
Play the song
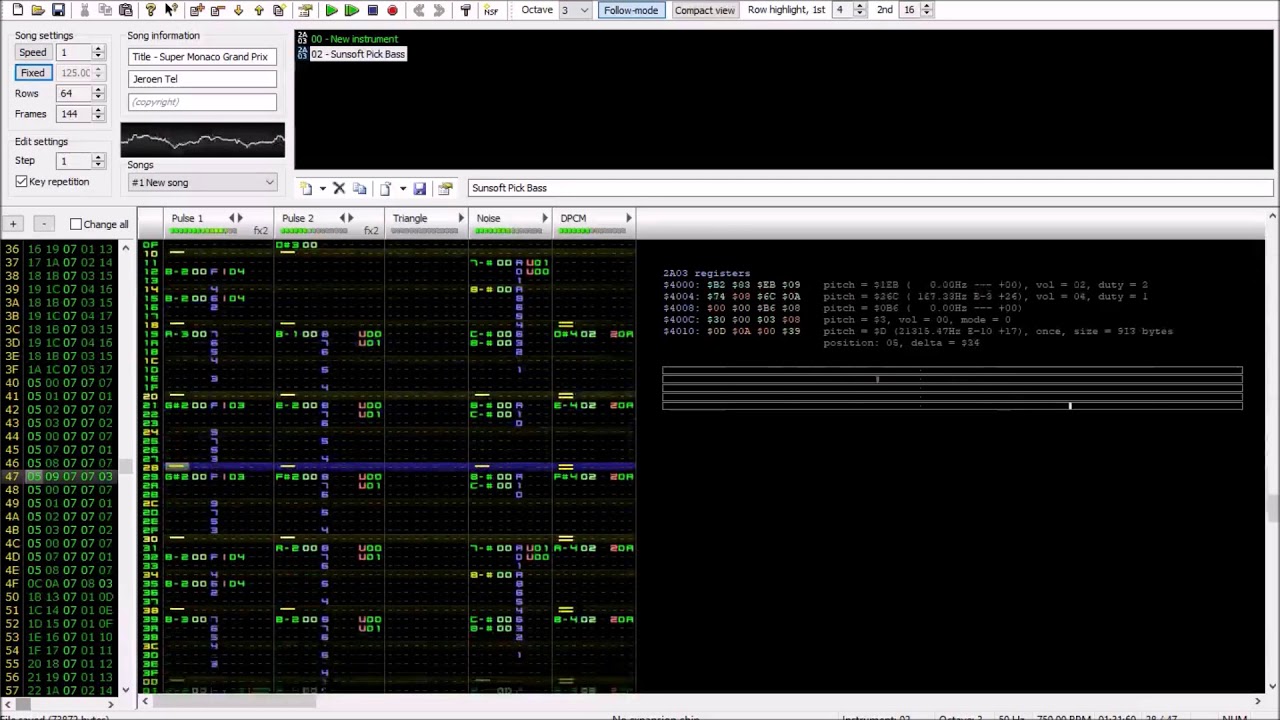click(x=331, y=10)
